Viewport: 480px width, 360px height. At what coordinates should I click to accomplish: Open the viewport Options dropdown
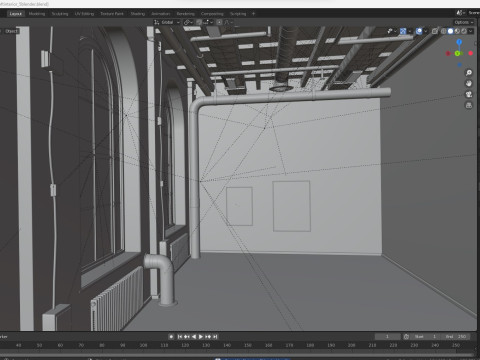(x=464, y=22)
